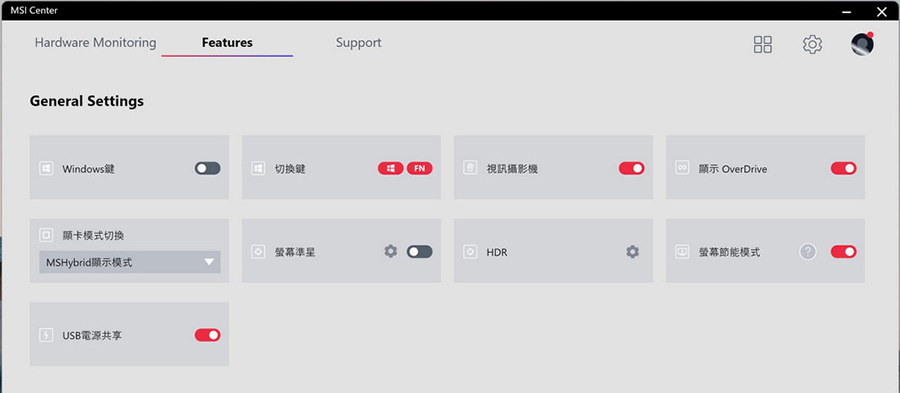Open the 顯卡模式切換 combo box
This screenshot has width=900, height=393.
[x=130, y=262]
